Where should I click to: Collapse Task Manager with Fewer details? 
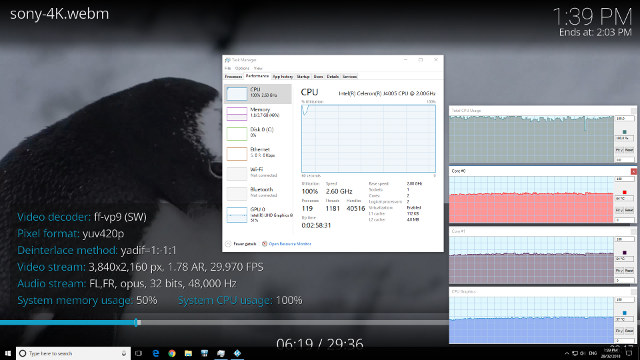tap(241, 244)
